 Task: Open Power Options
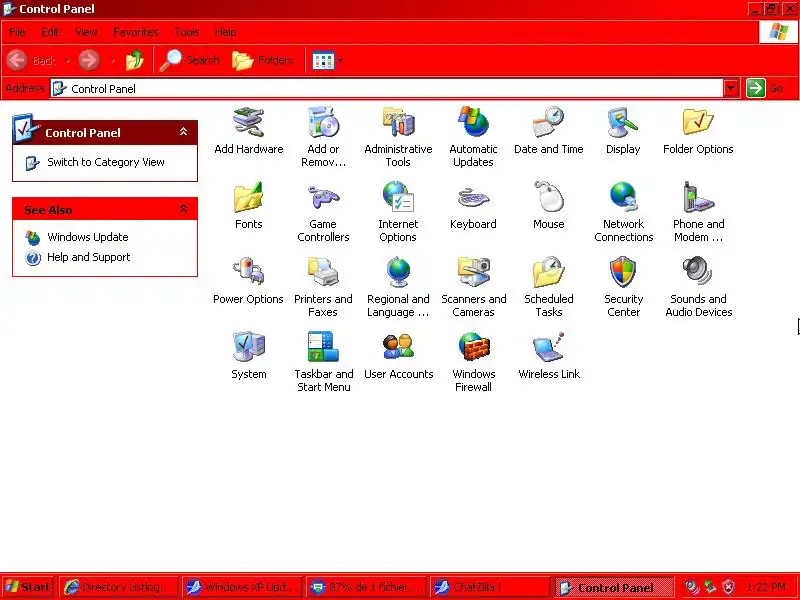click(248, 281)
